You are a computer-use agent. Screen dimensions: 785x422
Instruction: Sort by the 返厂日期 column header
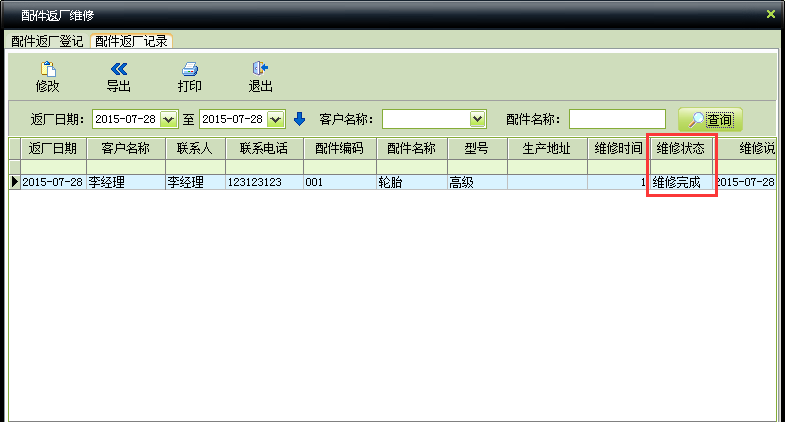(x=53, y=149)
